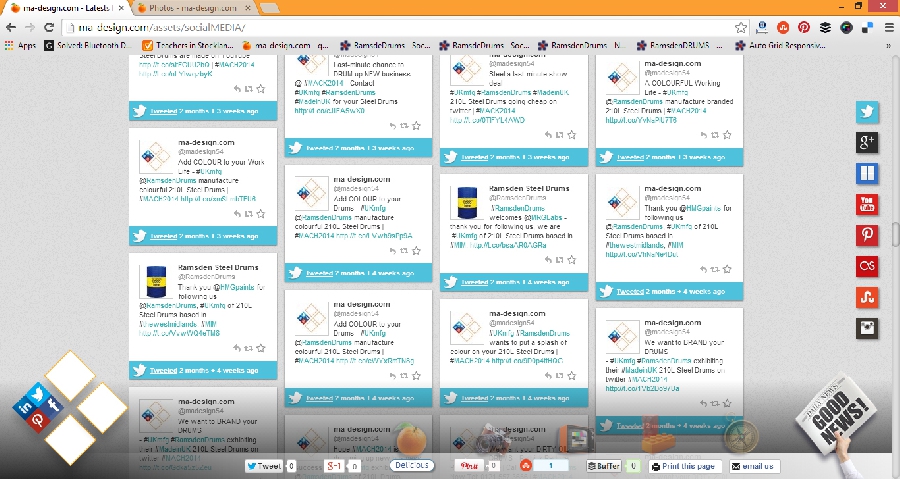This screenshot has width=900, height=479.
Task: Click the Twitter icon in right sidebar
Action: (x=867, y=112)
